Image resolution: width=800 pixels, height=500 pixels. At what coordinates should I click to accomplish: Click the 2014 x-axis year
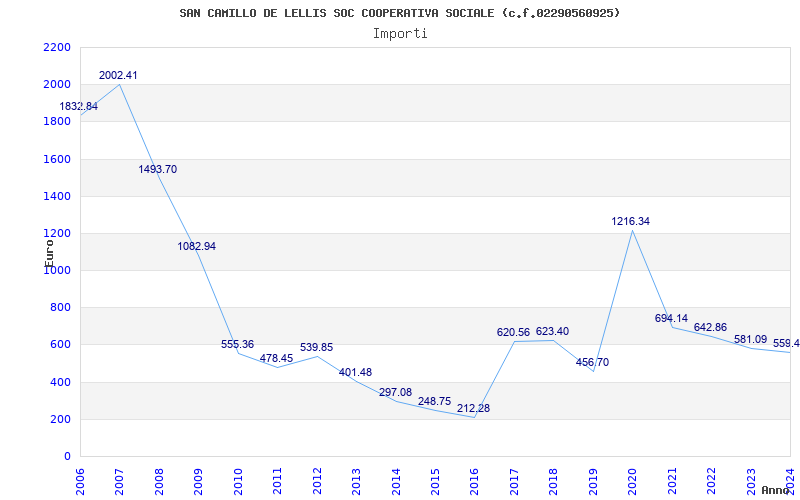pos(396,482)
